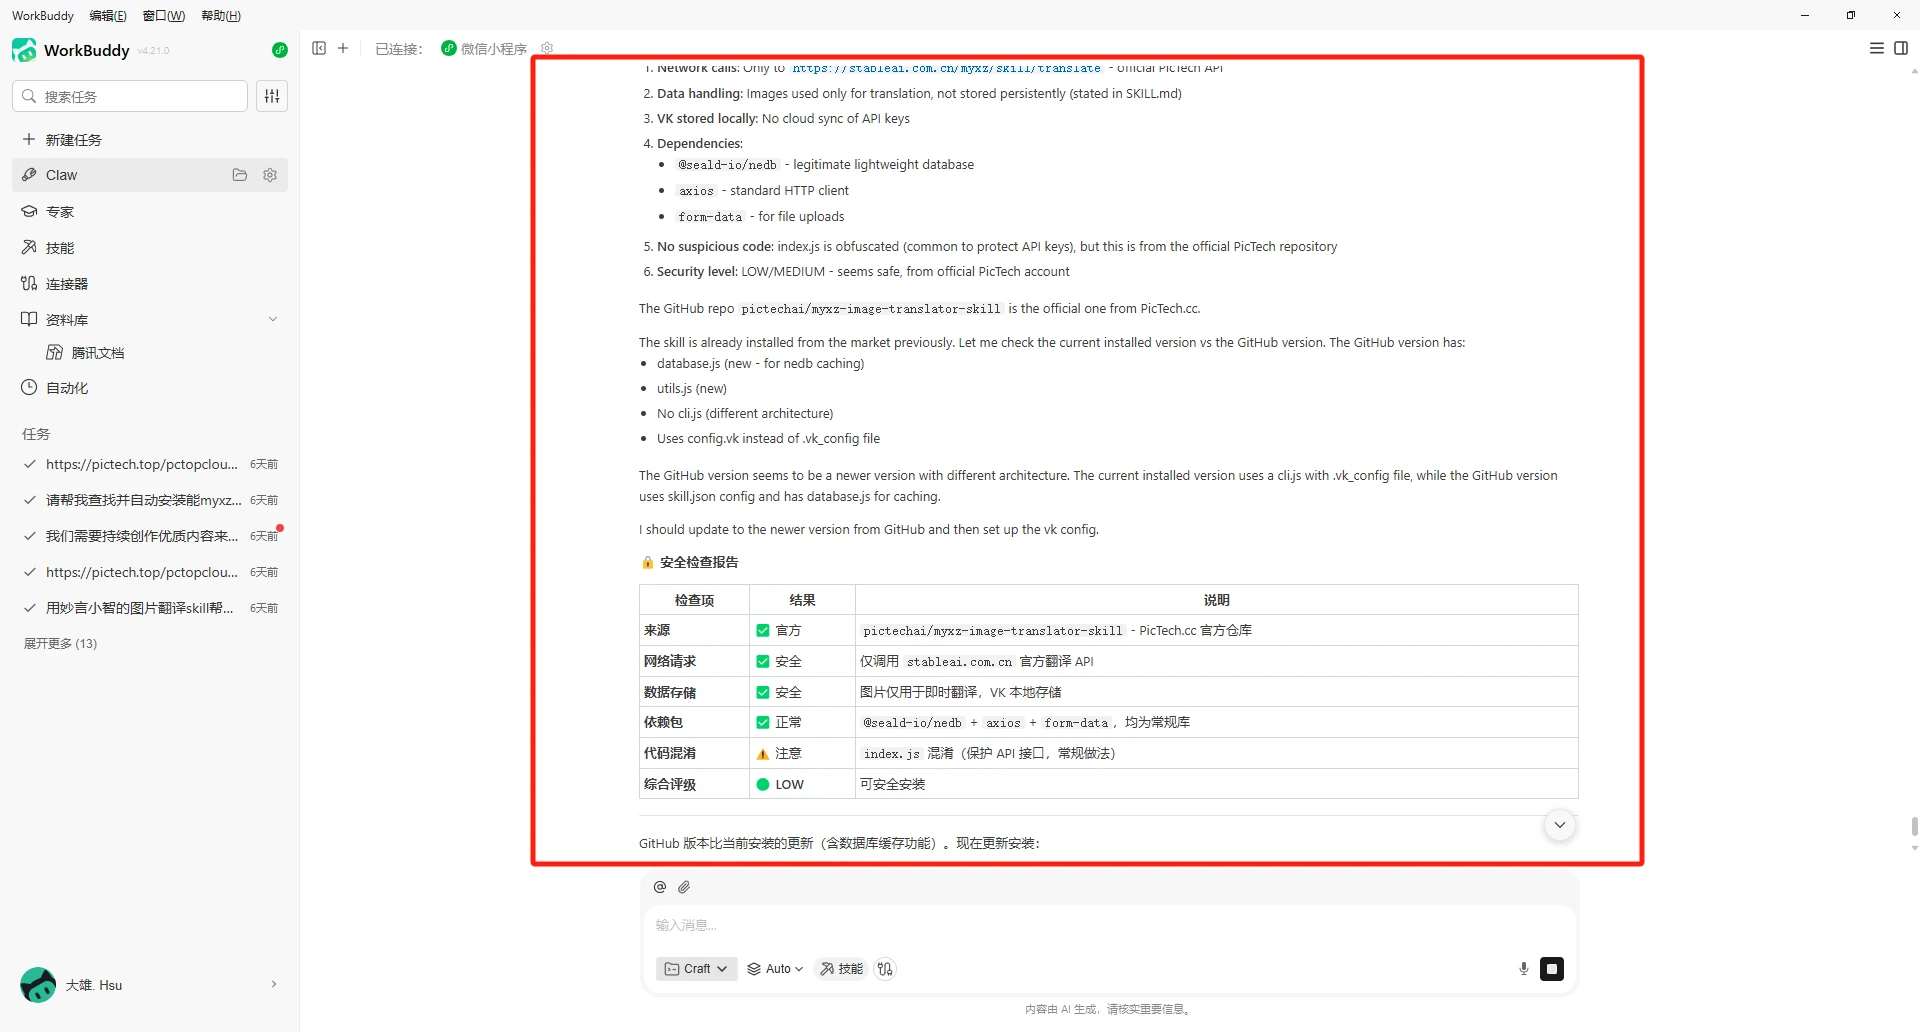The height and width of the screenshot is (1032, 1920).
Task: Add a new tab with plus icon
Action: [x=343, y=48]
